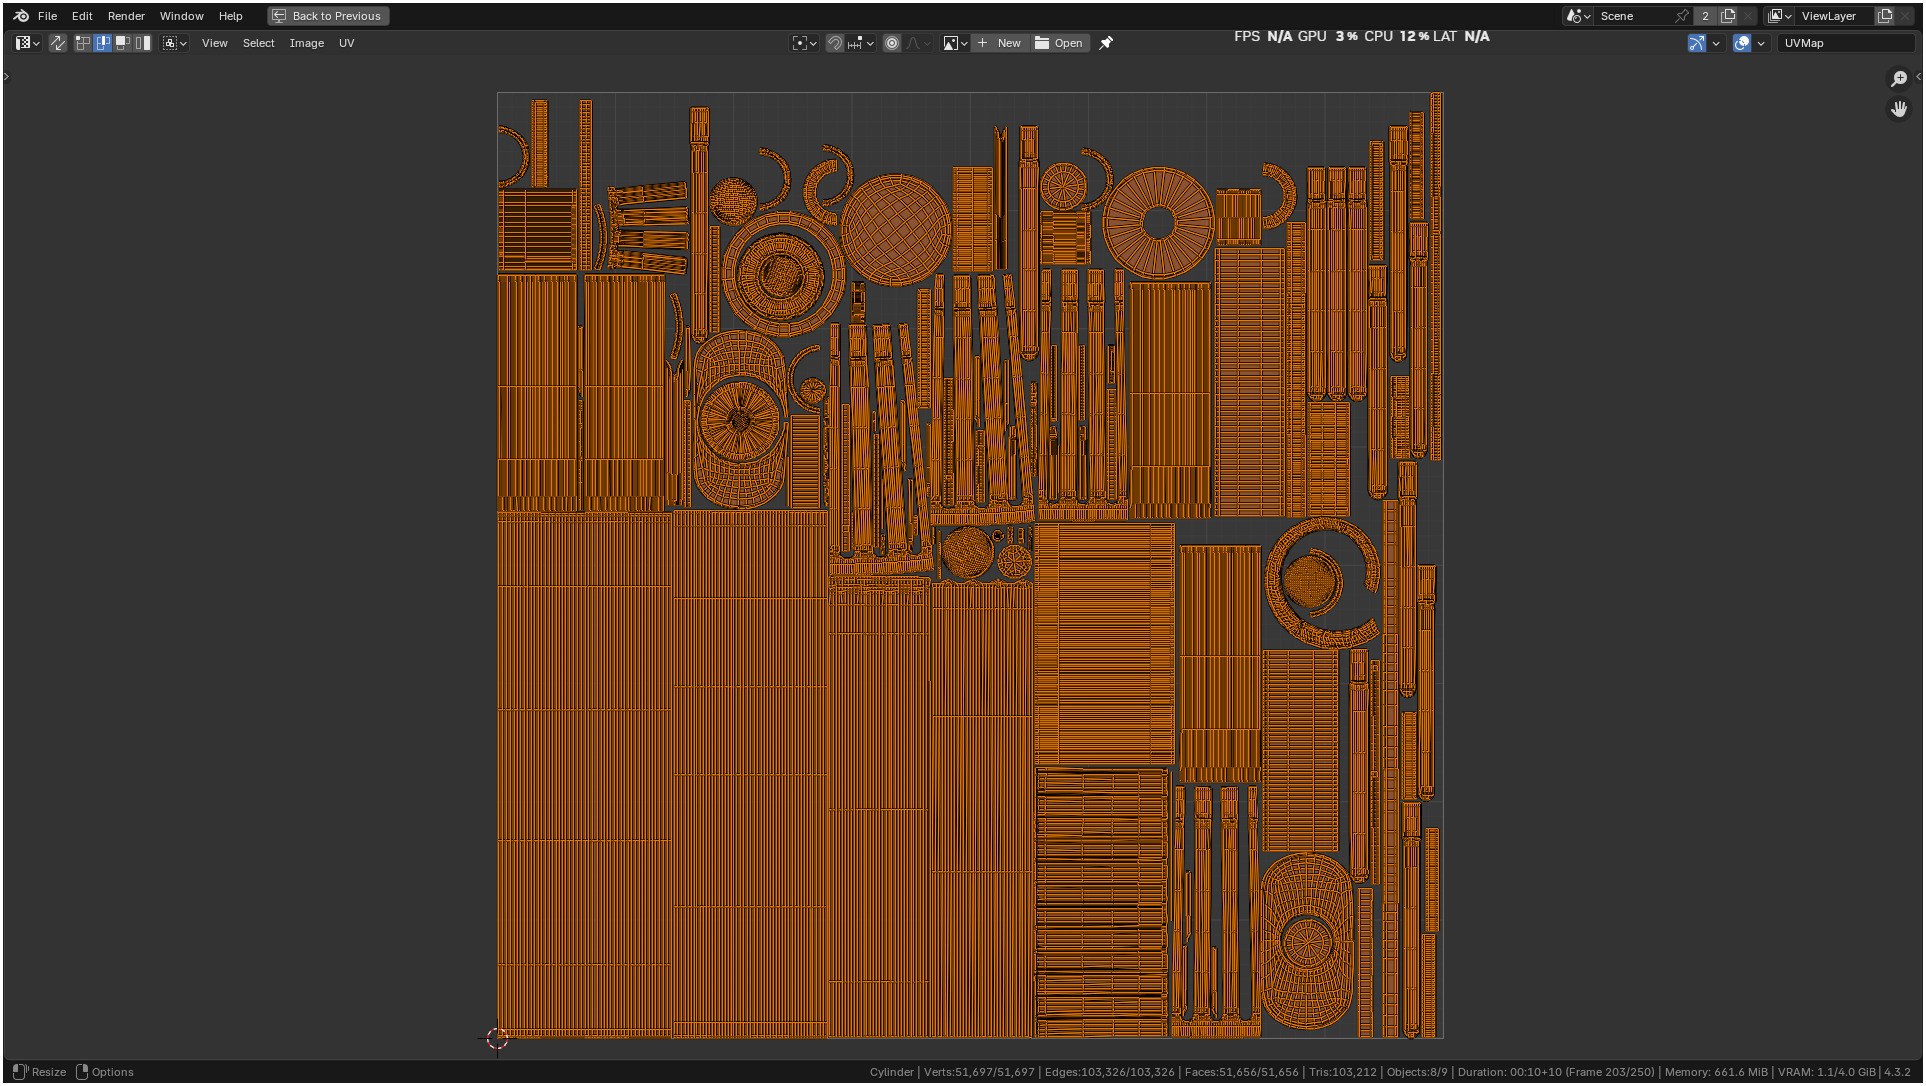Select vertex UV selection mode

click(82, 43)
